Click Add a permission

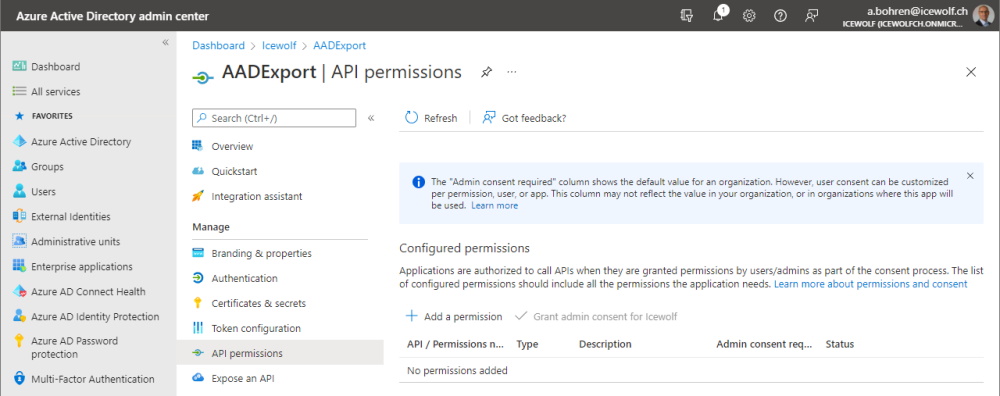coord(454,316)
